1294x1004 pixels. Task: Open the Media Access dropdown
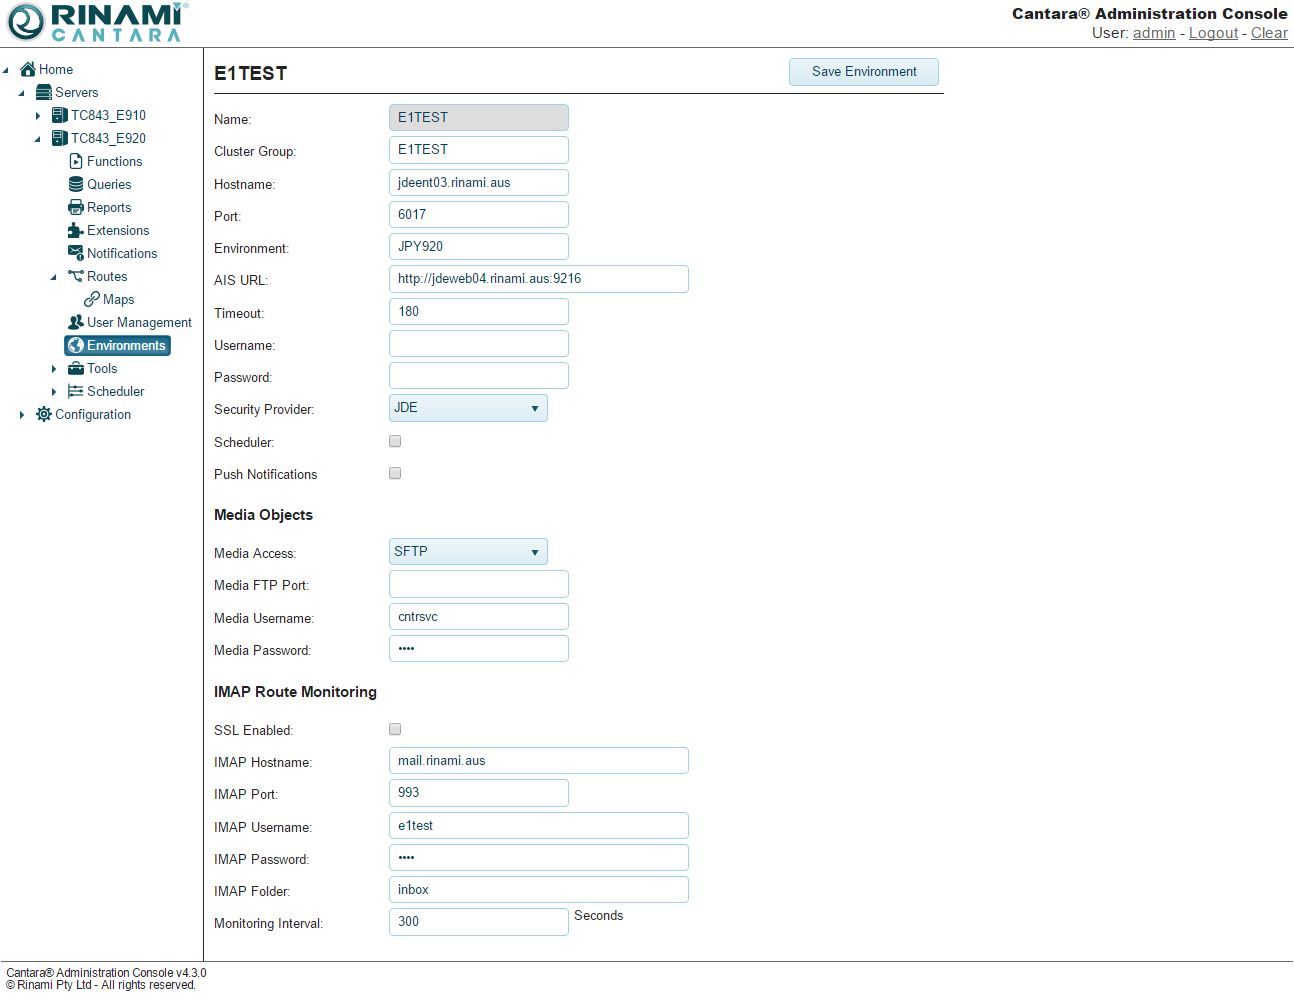coord(467,552)
